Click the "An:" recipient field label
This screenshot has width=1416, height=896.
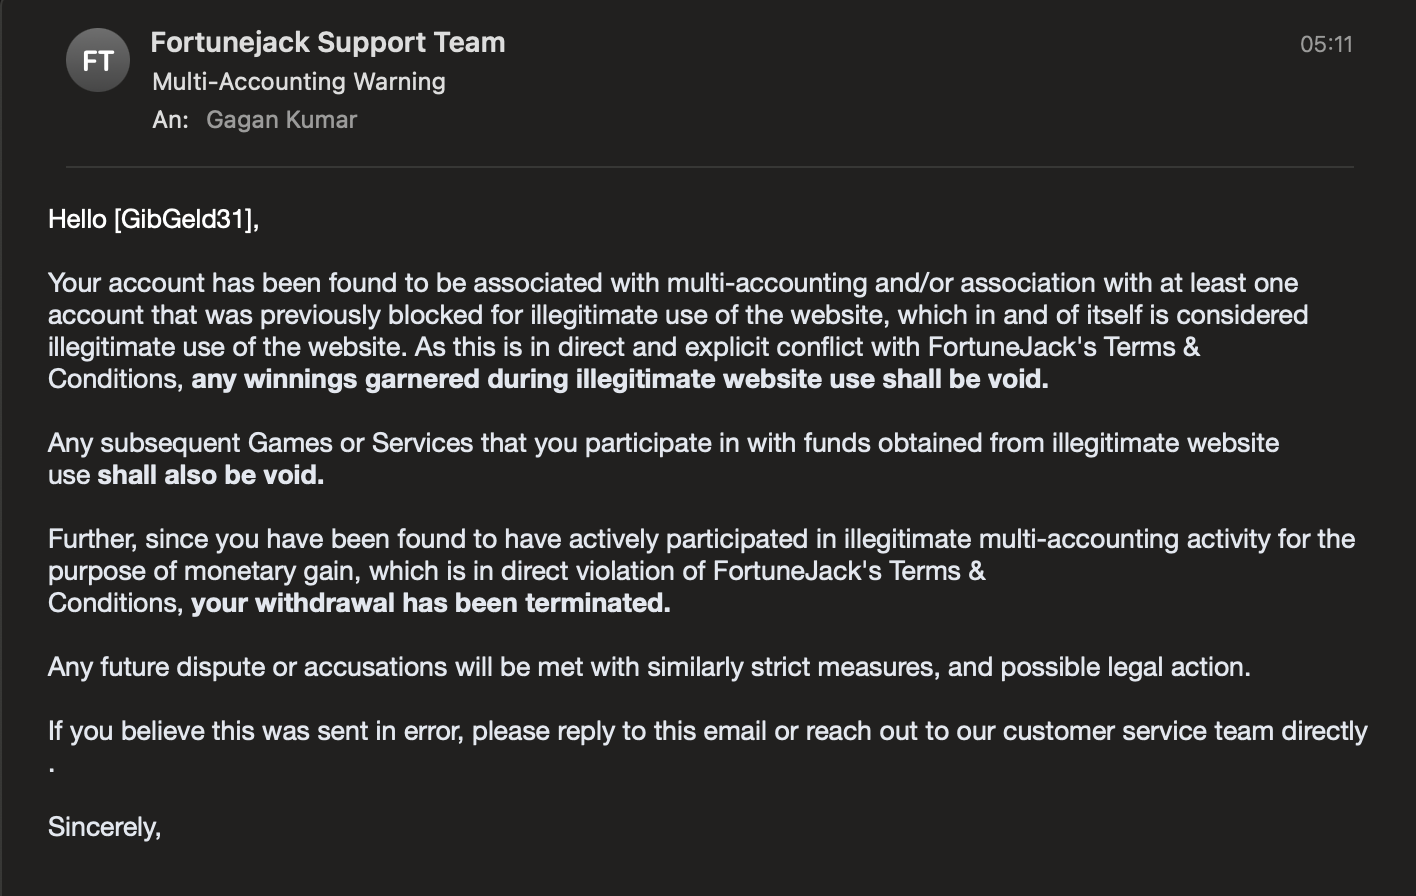(x=170, y=120)
